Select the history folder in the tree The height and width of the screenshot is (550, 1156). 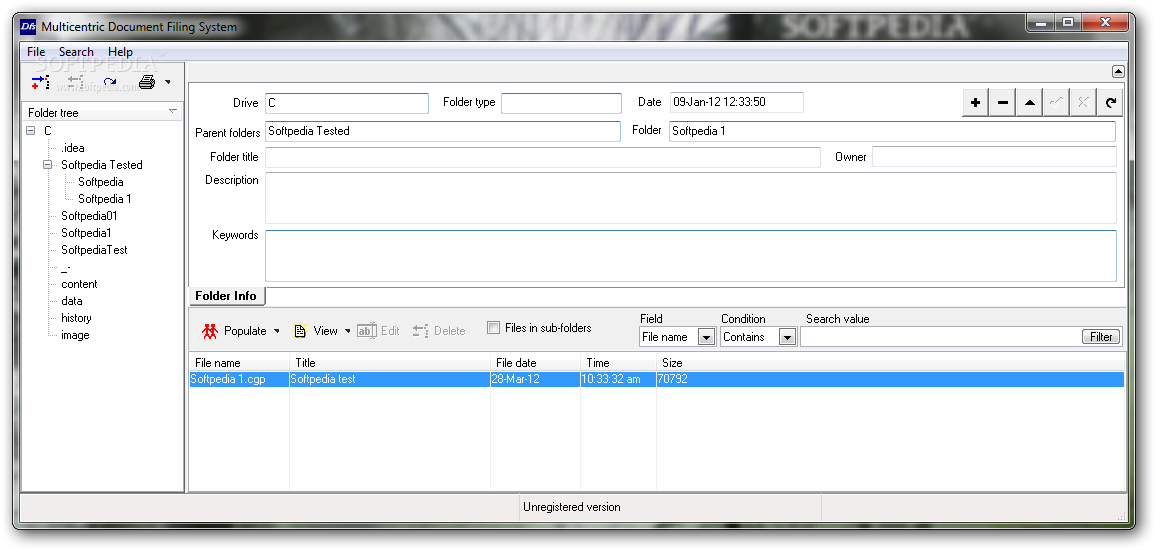[76, 318]
